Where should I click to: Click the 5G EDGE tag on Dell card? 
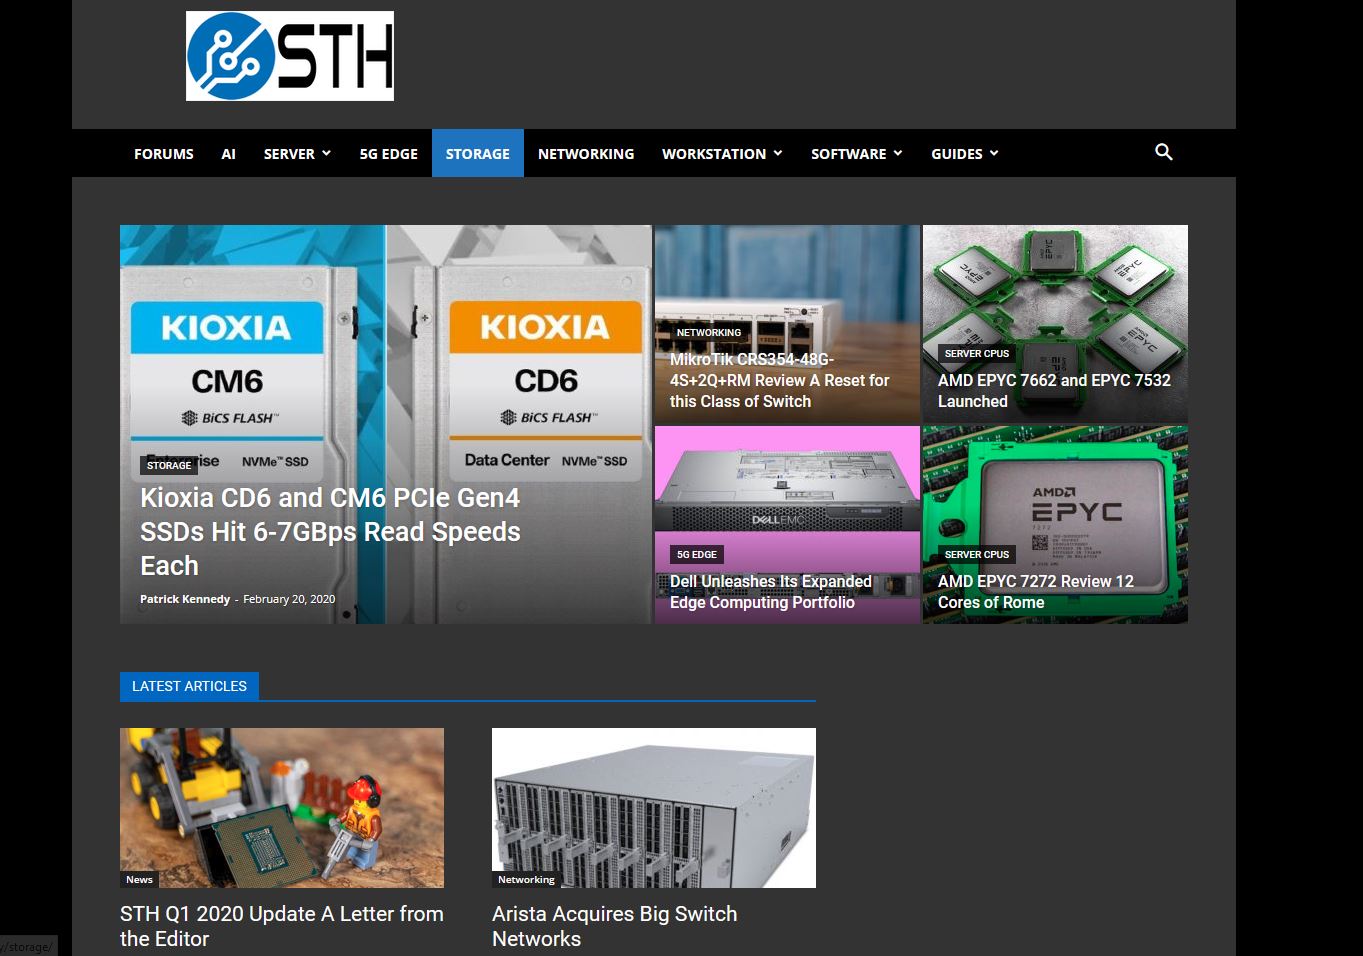click(x=697, y=554)
